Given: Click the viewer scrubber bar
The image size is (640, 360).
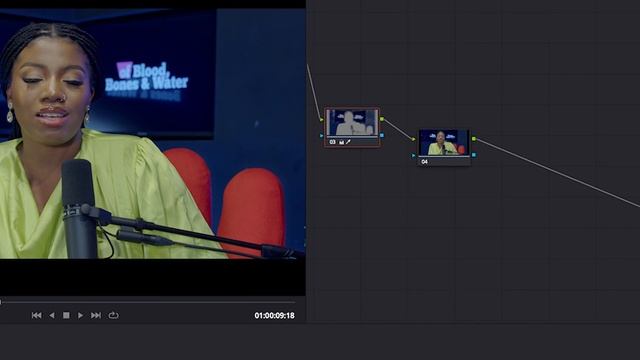Looking at the screenshot, I should 148,302.
